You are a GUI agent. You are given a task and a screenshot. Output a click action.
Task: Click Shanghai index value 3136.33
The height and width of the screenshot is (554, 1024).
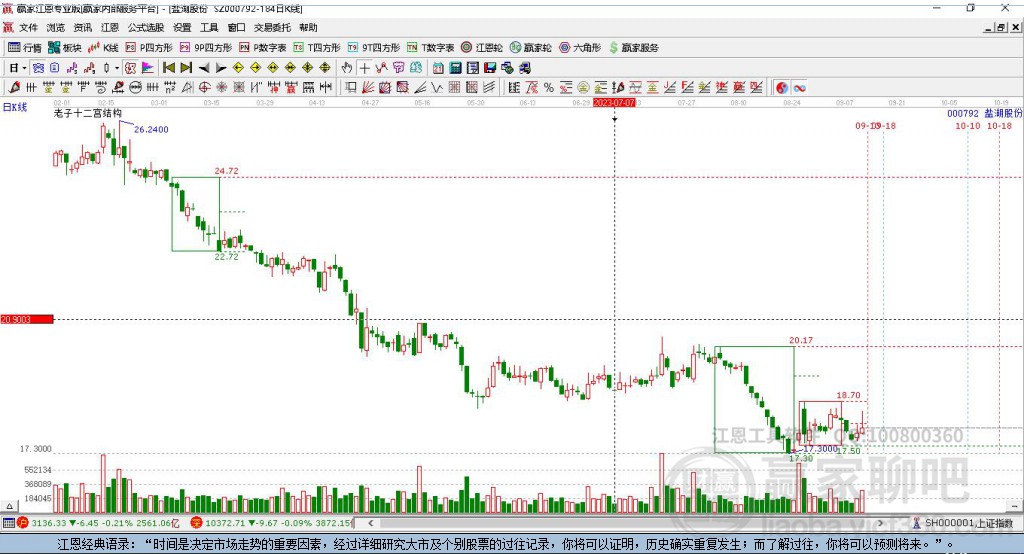click(x=49, y=523)
